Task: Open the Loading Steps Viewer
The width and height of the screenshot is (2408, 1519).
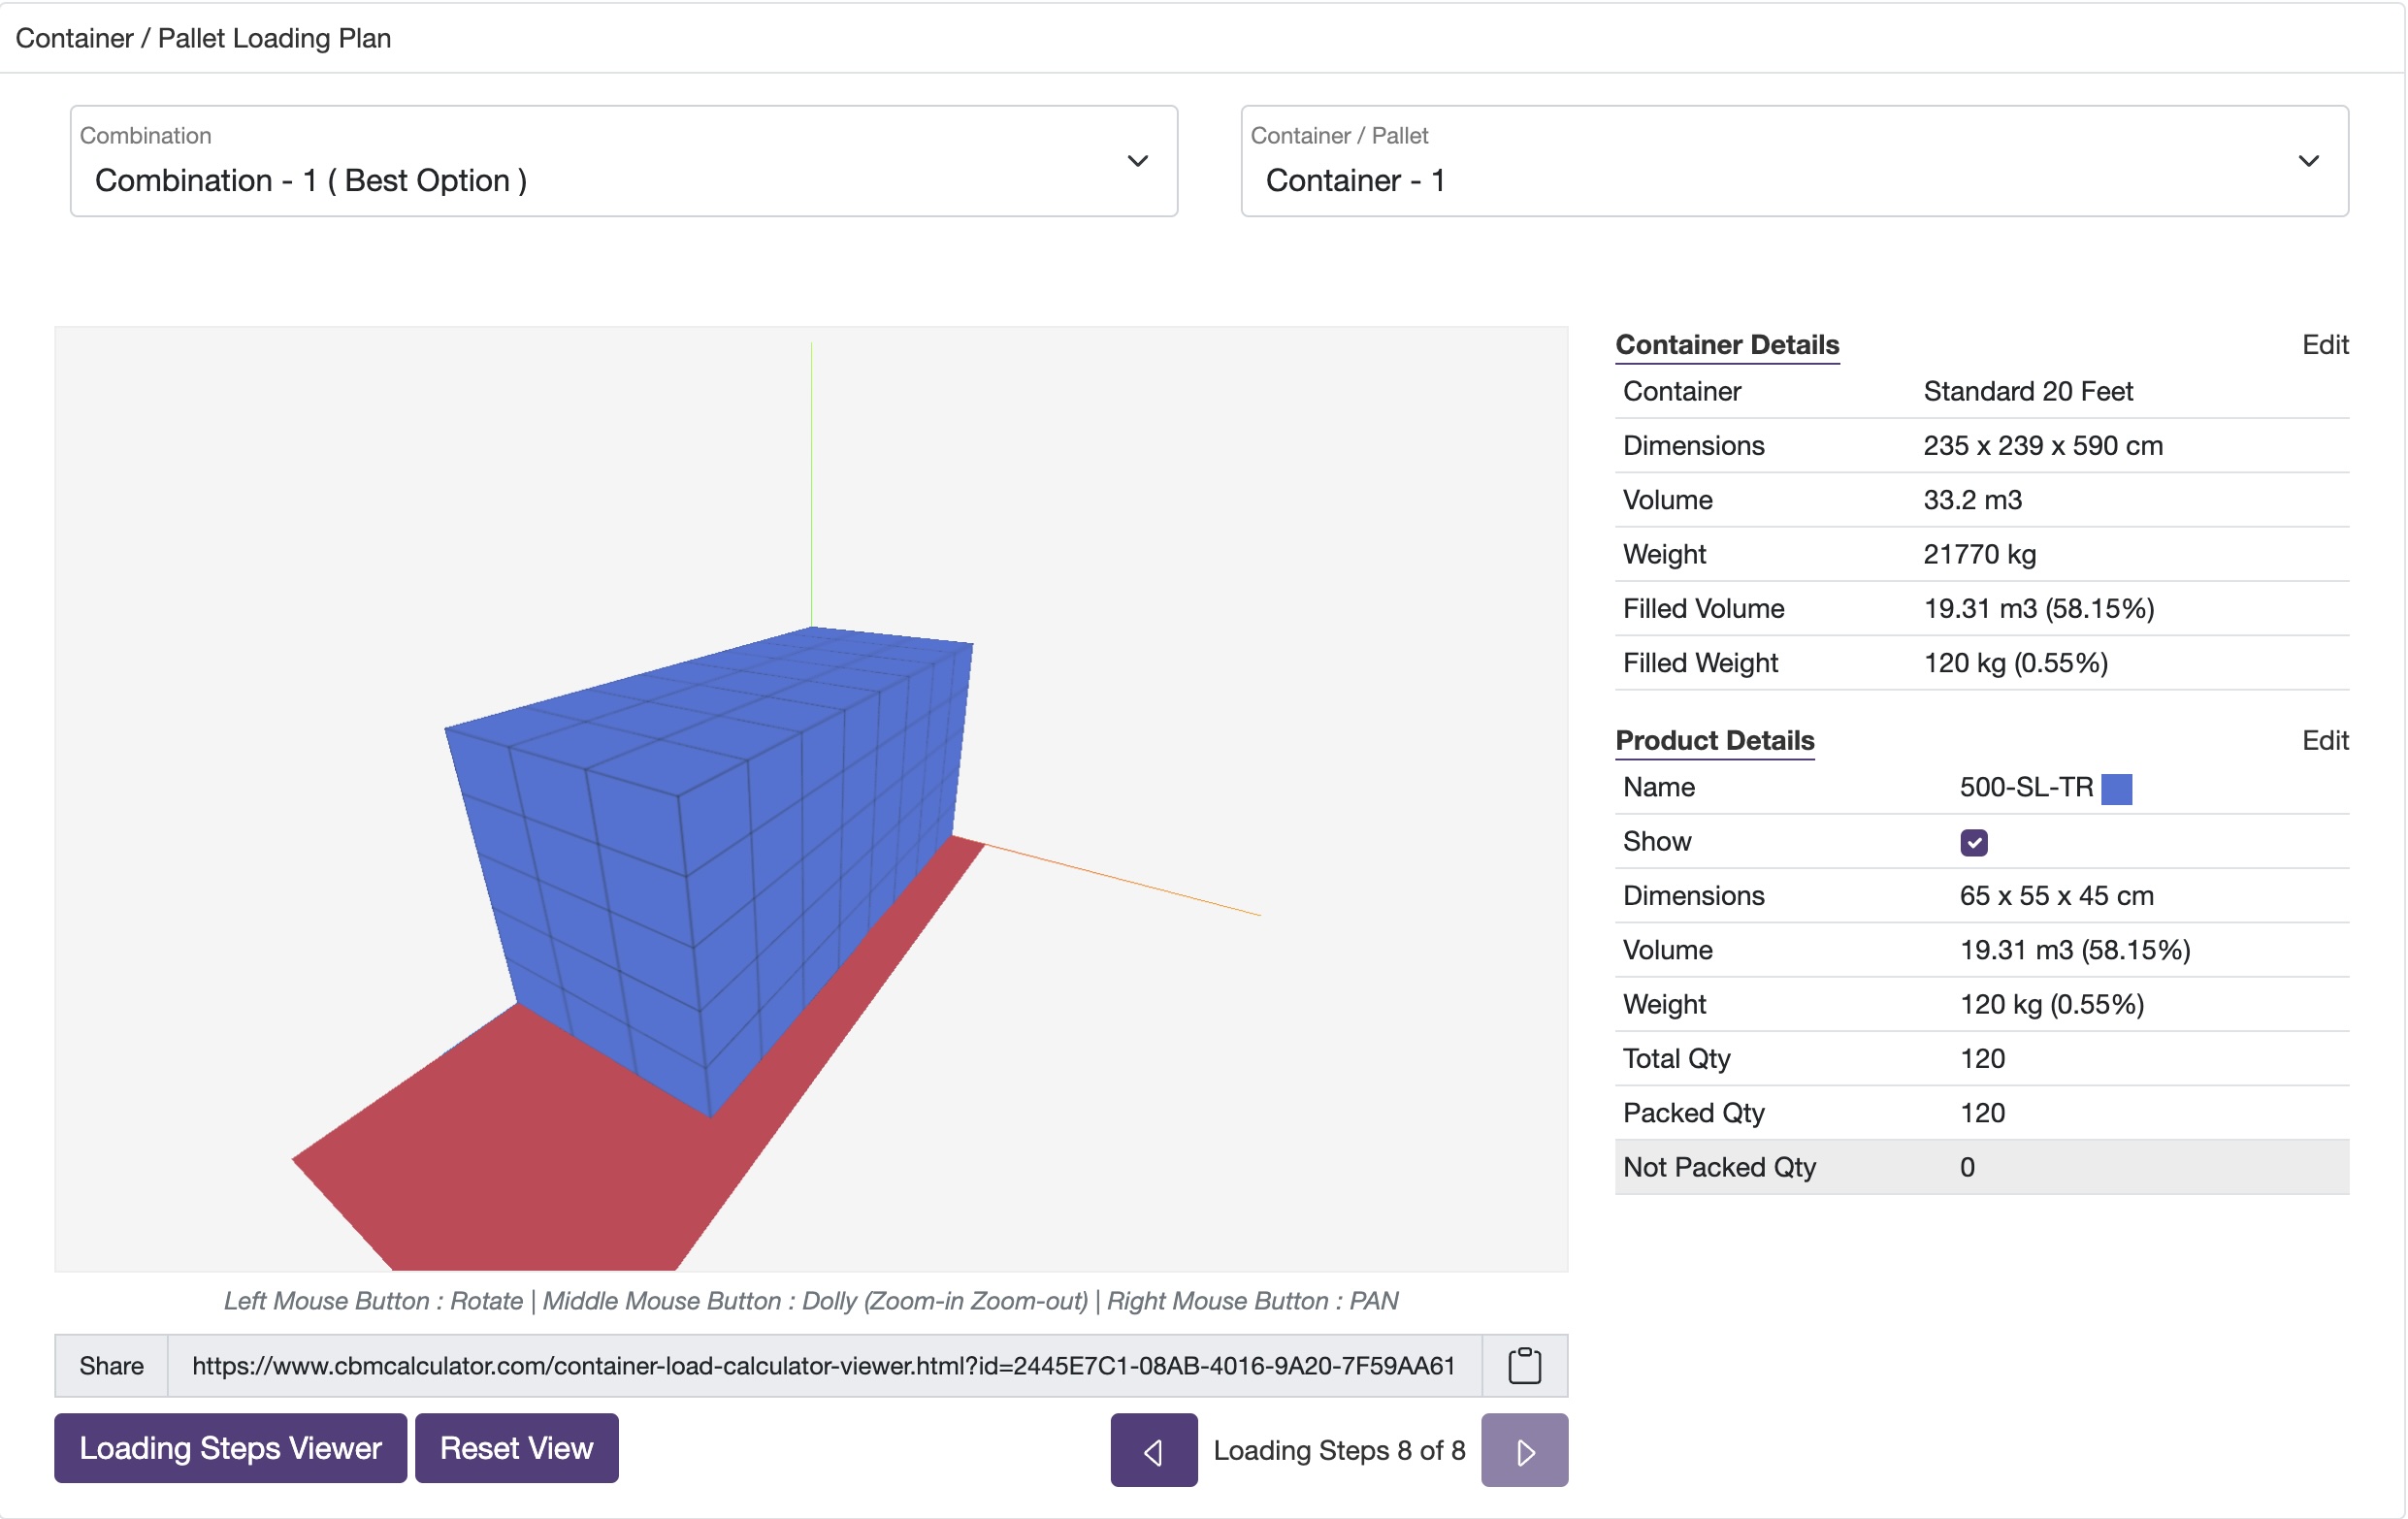Action: pyautogui.click(x=230, y=1447)
